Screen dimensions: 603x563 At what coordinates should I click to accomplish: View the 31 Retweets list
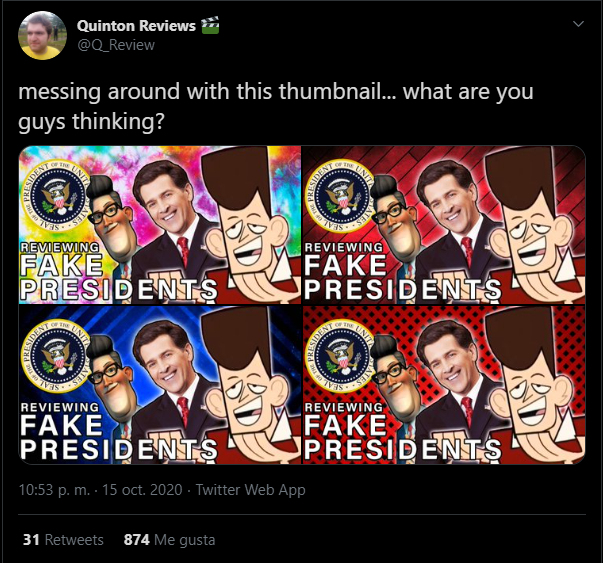tap(63, 540)
